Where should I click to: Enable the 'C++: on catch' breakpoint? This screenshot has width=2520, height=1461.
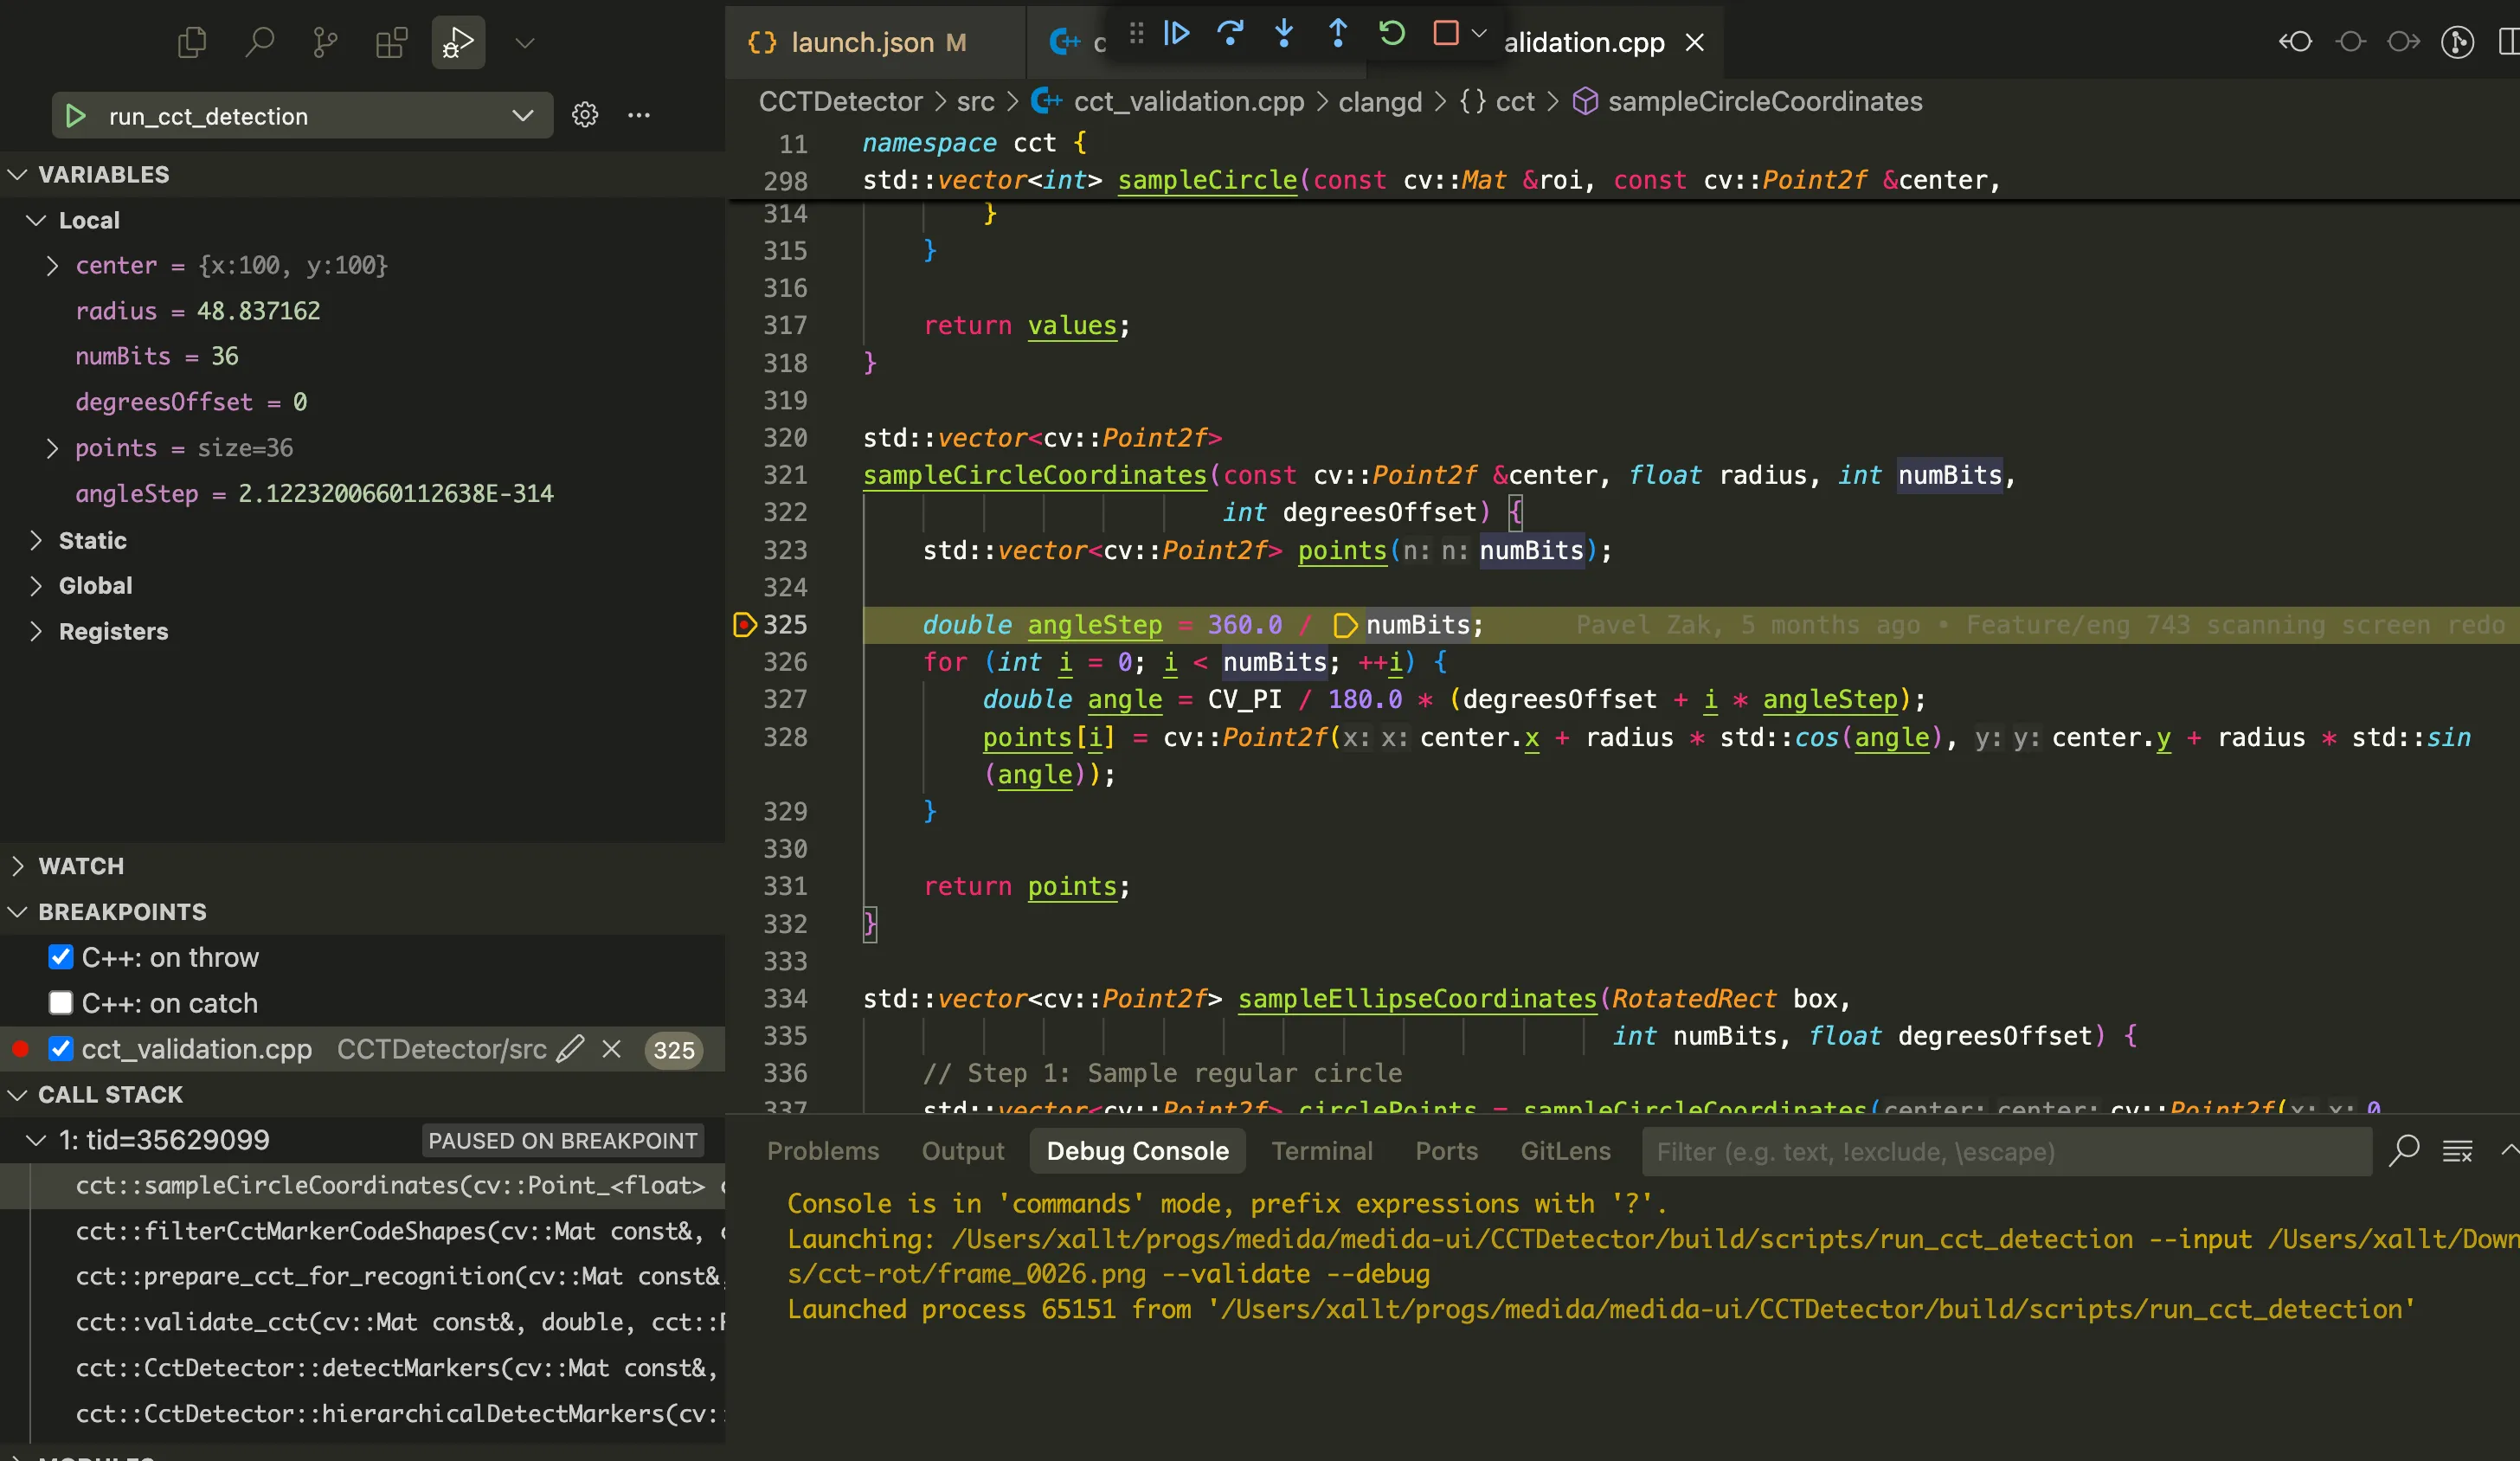click(61, 1003)
